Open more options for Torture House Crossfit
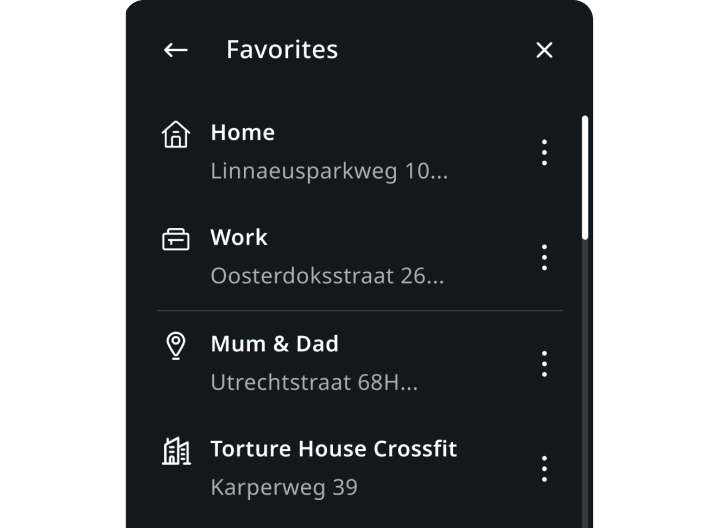This screenshot has width=716, height=528. [544, 468]
